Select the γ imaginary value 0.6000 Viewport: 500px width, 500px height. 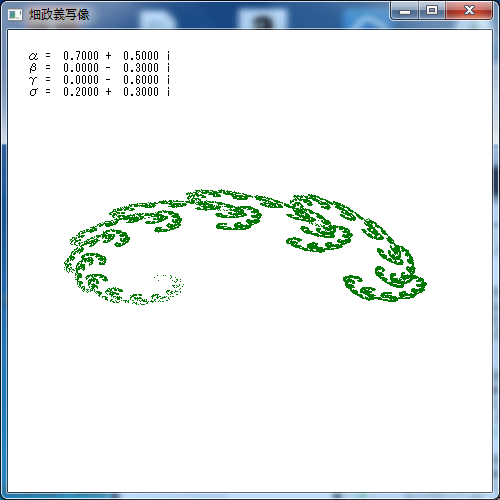tap(141, 80)
